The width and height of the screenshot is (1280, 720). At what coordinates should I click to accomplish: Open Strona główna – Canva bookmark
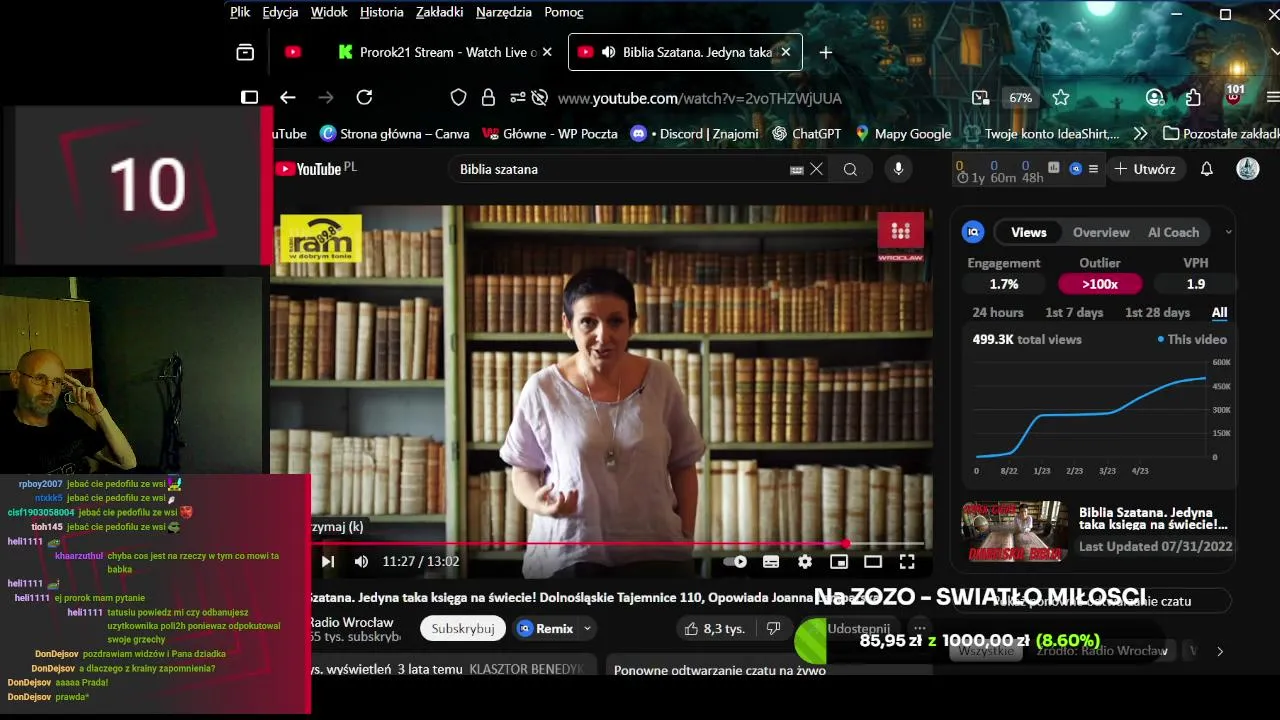395,133
